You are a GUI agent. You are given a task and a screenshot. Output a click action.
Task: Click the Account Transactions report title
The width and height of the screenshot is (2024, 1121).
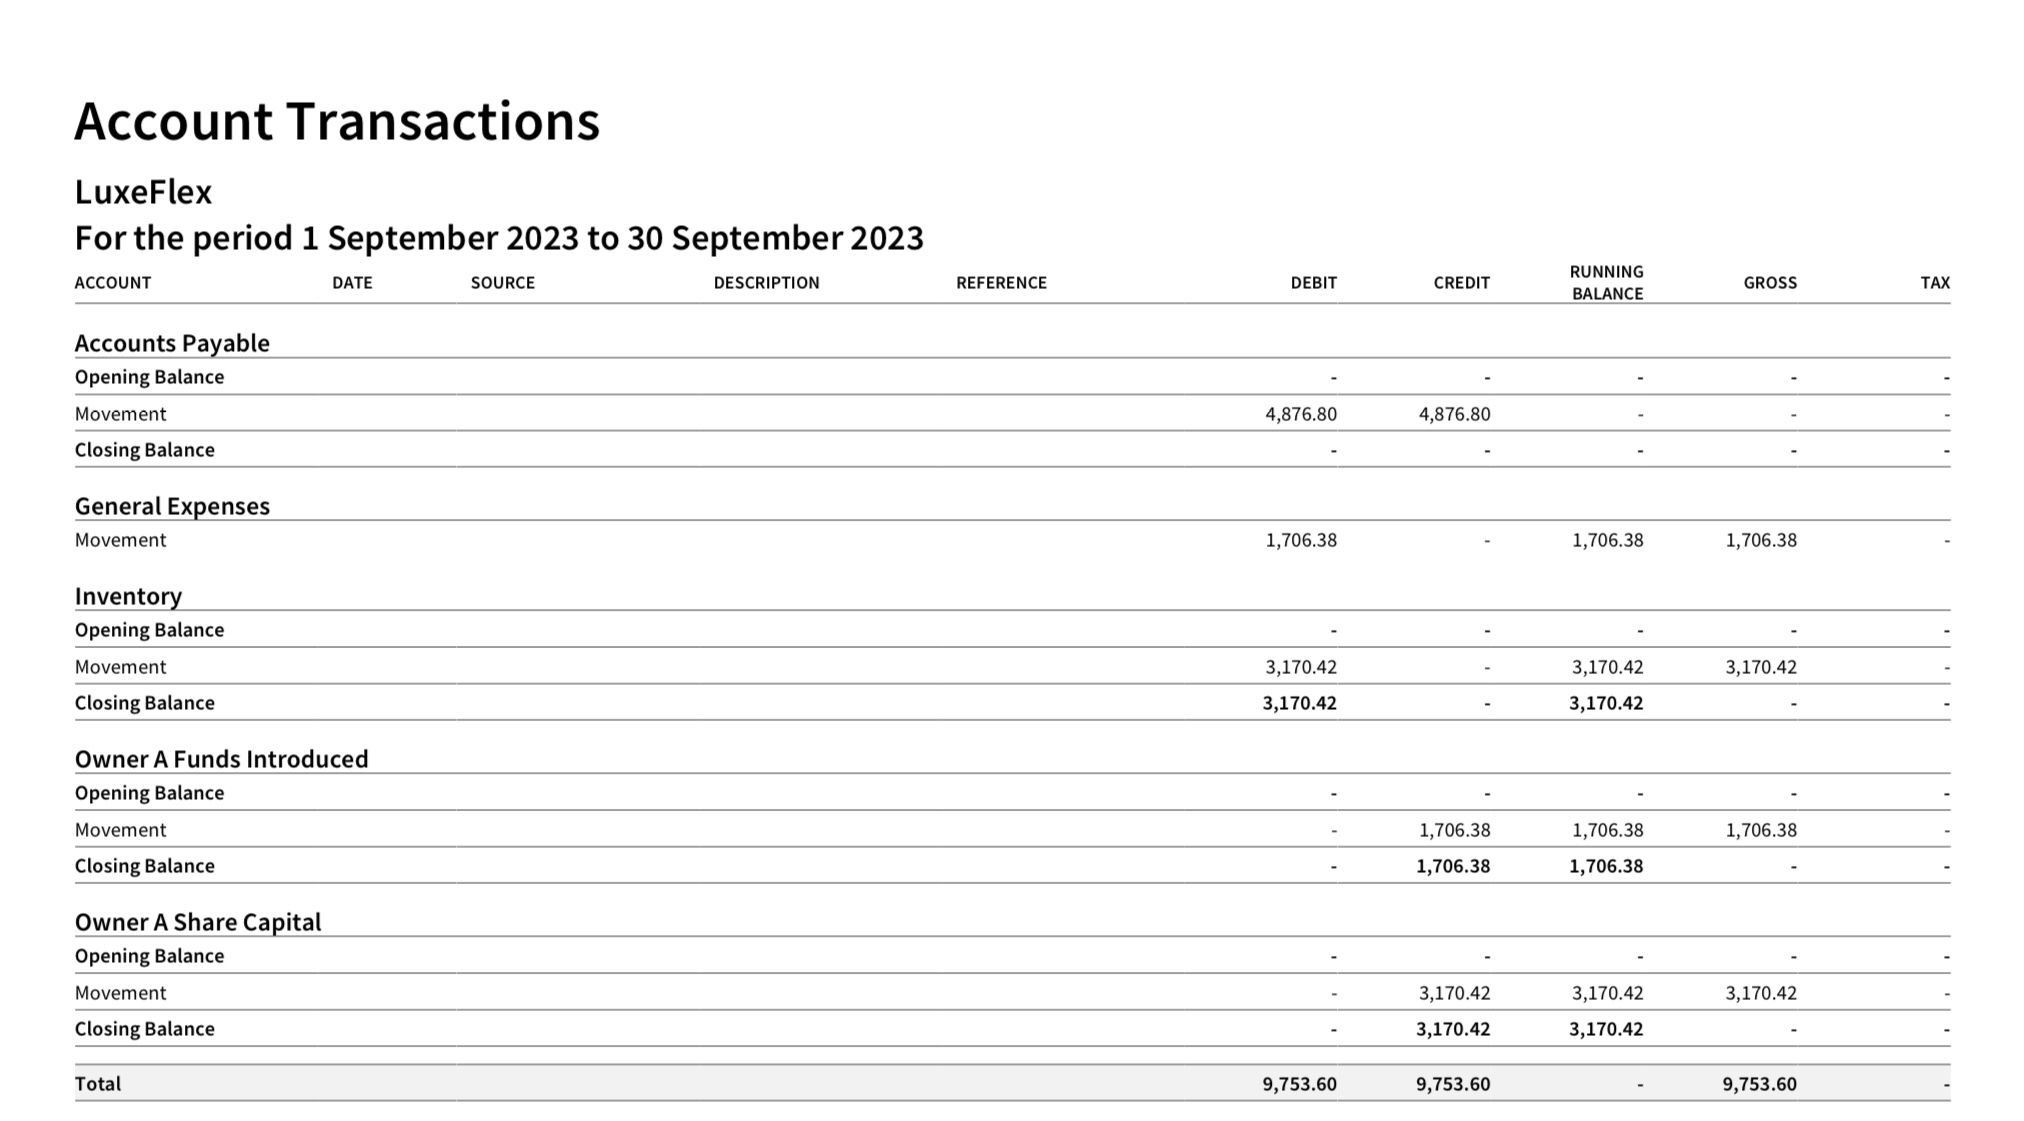click(337, 121)
